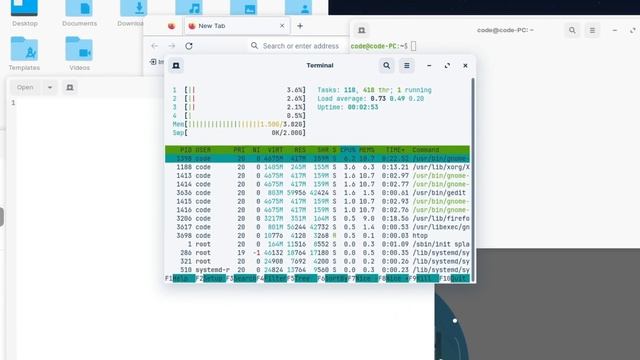Sort htop by the PID column header

pyautogui.click(x=186, y=150)
